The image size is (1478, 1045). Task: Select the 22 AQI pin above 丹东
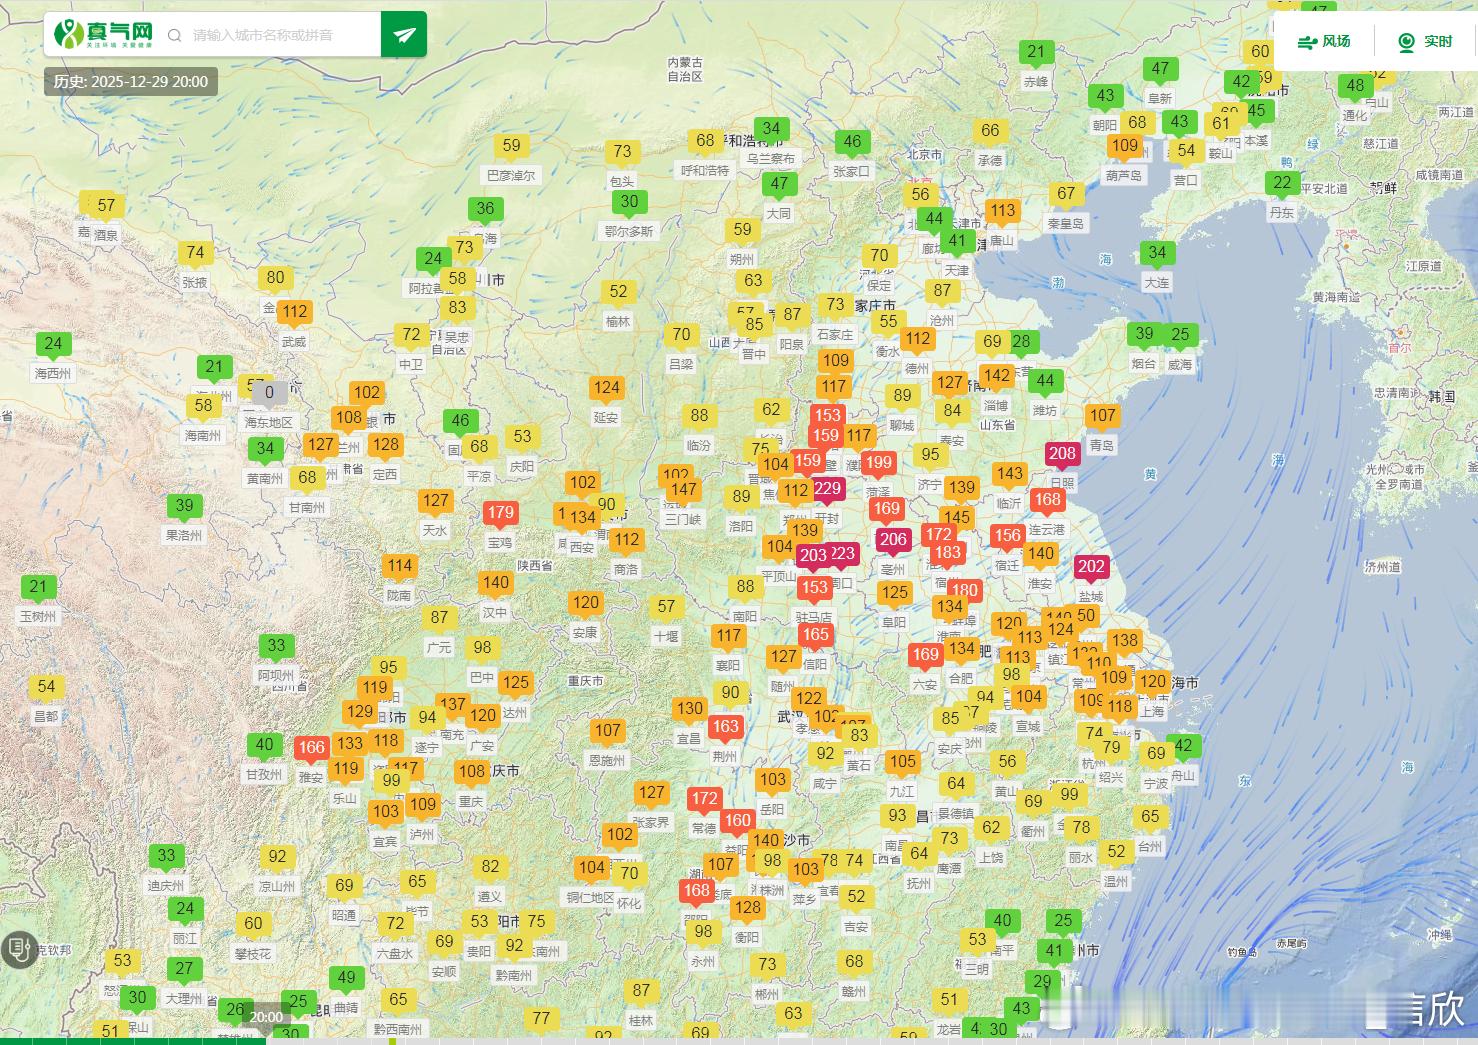pos(1282,184)
